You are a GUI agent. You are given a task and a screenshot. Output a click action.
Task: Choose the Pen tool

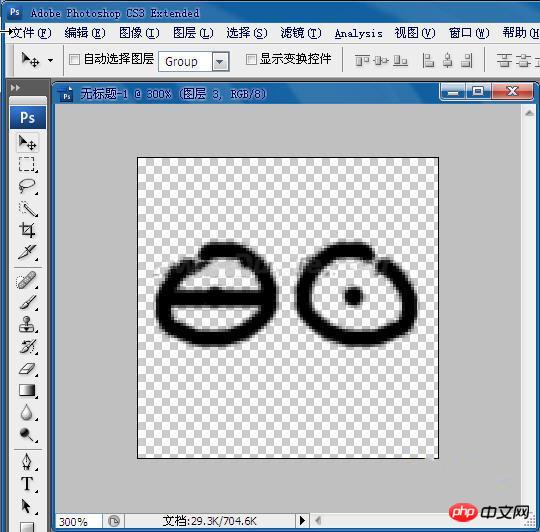click(27, 462)
